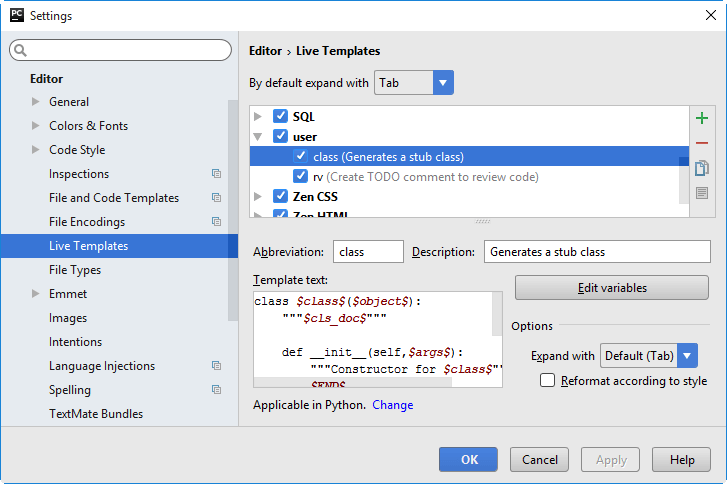Screen dimensions: 727x484
Task: Open Colors & Fonts settings
Action: click(x=88, y=126)
